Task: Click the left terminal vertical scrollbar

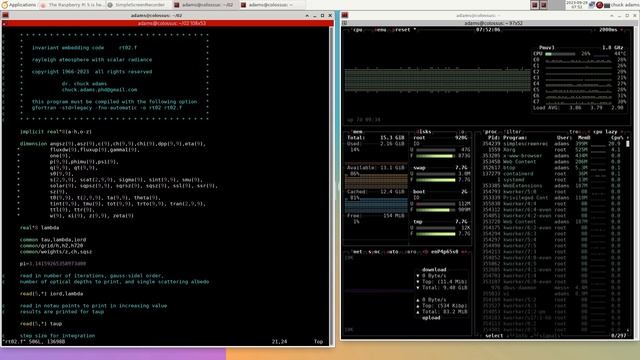Action: coord(331,184)
